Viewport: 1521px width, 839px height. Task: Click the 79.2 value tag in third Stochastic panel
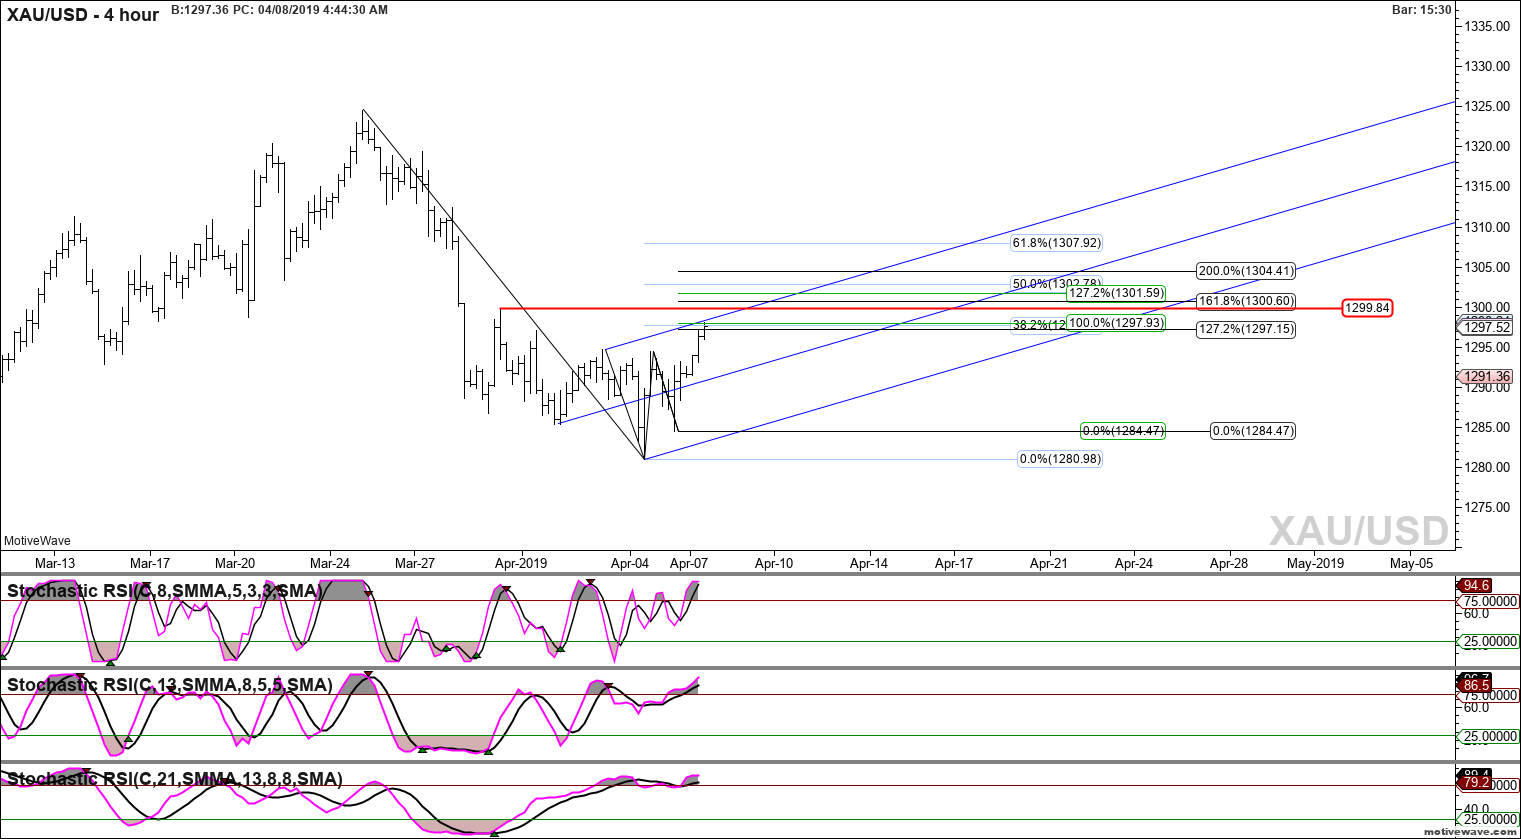tap(1476, 783)
